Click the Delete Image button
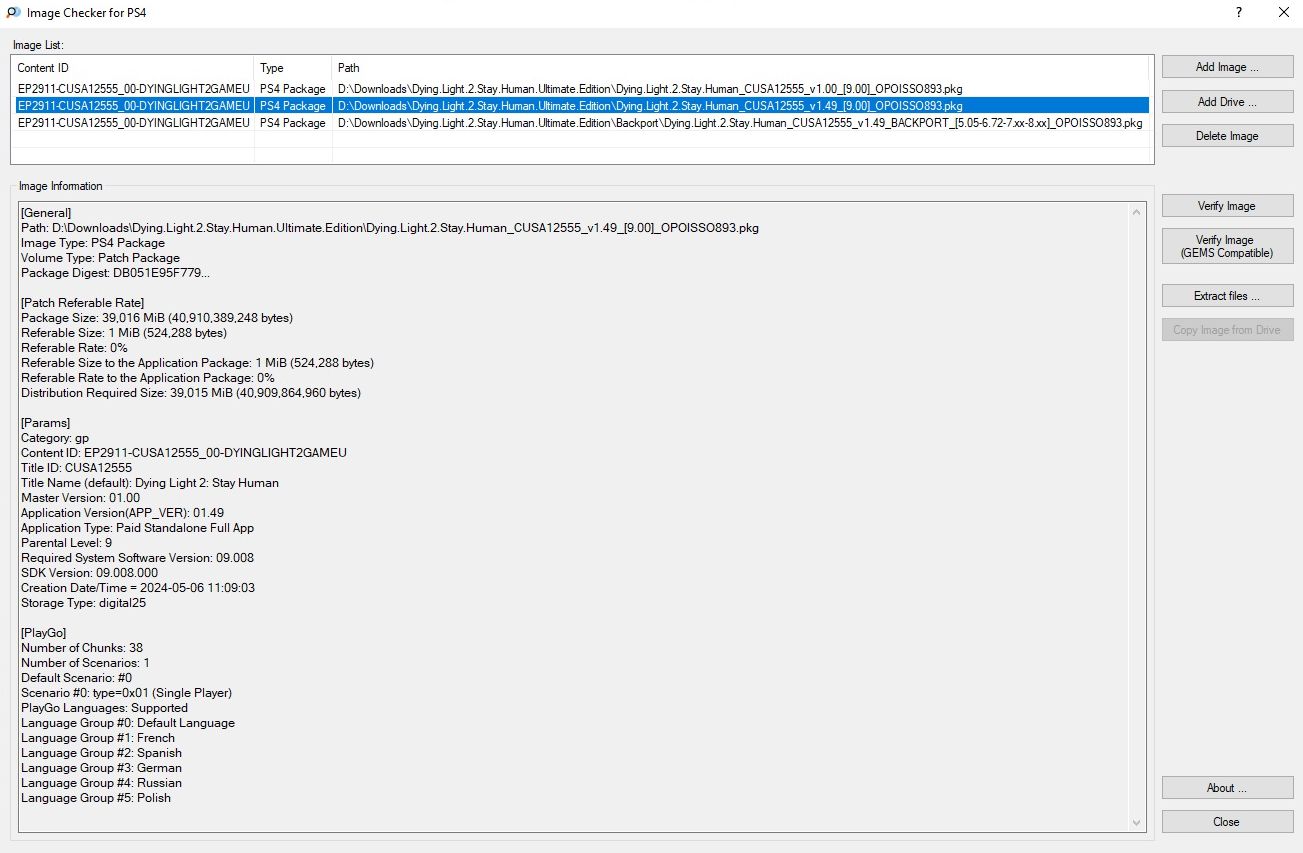The image size is (1303, 853). [x=1227, y=136]
